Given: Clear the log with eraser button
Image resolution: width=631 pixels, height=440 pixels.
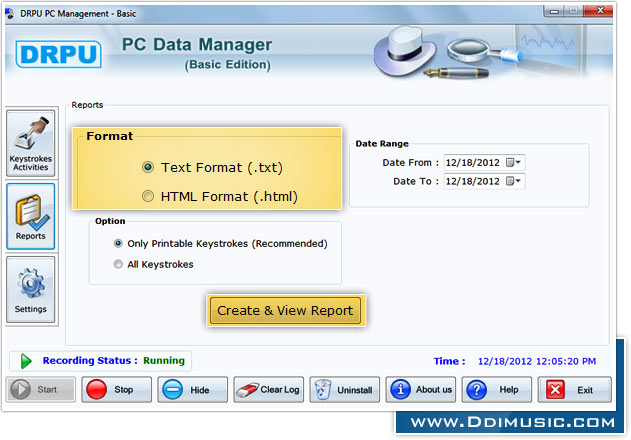Looking at the screenshot, I should click(x=268, y=389).
